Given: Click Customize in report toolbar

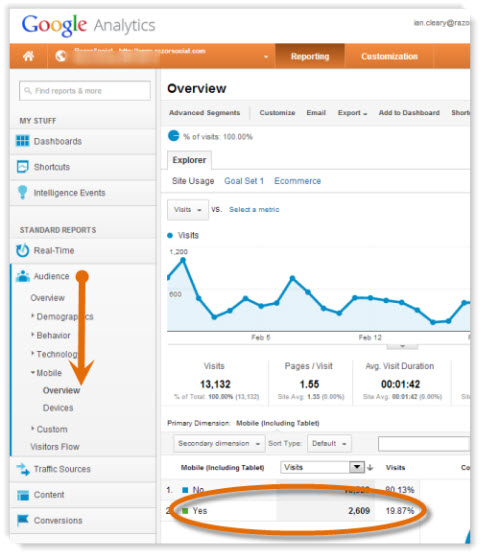Looking at the screenshot, I should [277, 113].
